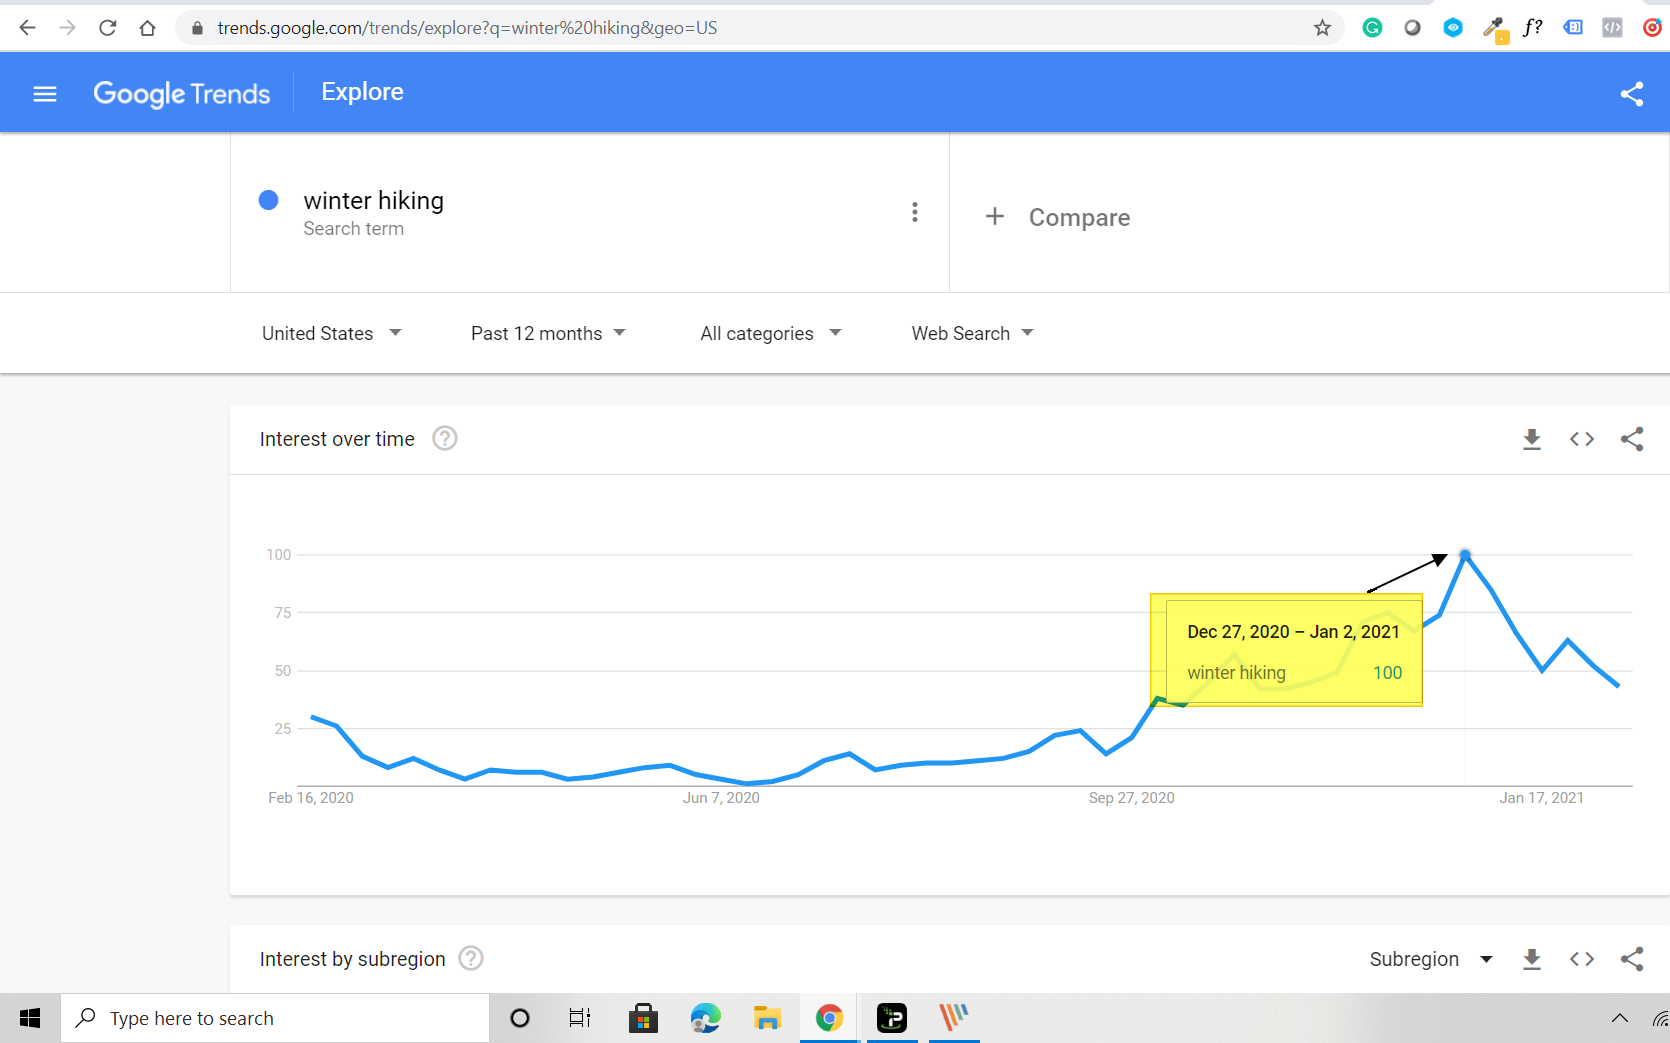Embed the Interest over time chart

pyautogui.click(x=1582, y=439)
